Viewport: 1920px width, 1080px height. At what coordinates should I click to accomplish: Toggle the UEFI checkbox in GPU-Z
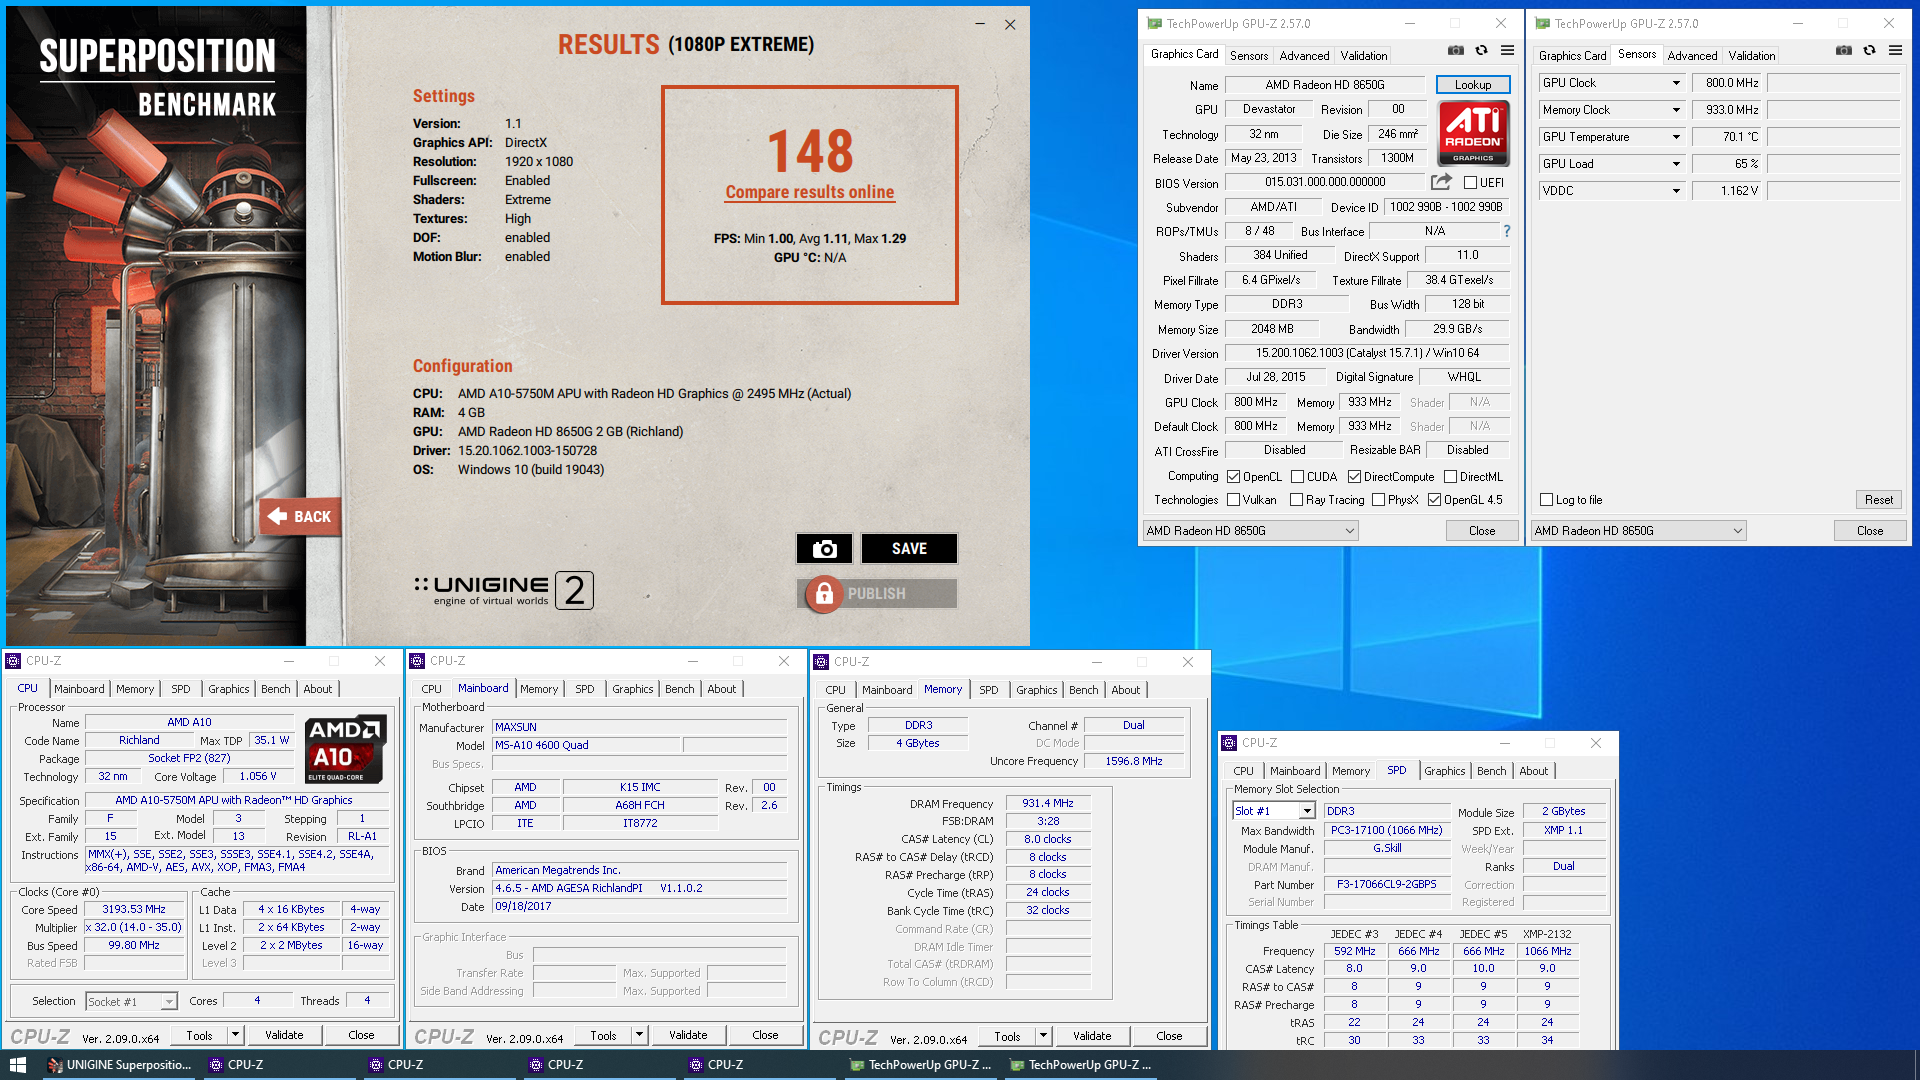(1470, 183)
